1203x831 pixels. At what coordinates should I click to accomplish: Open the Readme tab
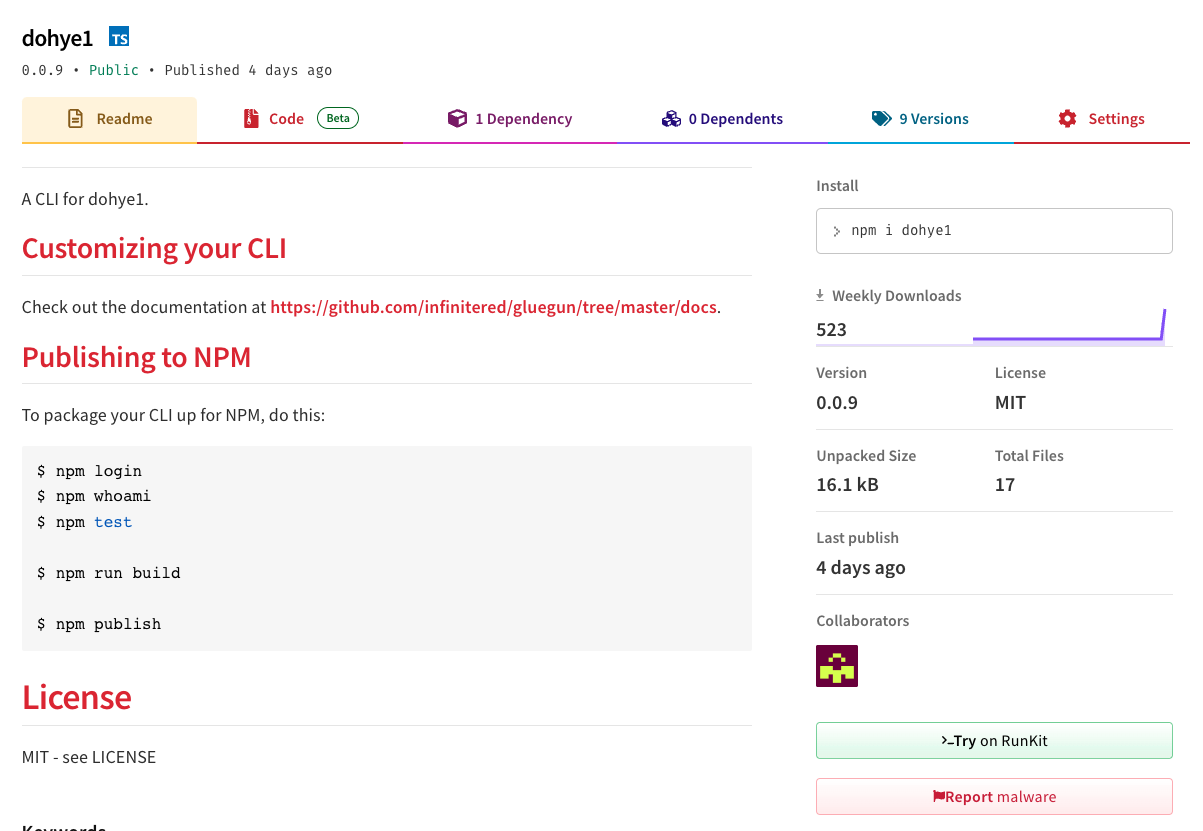point(109,119)
